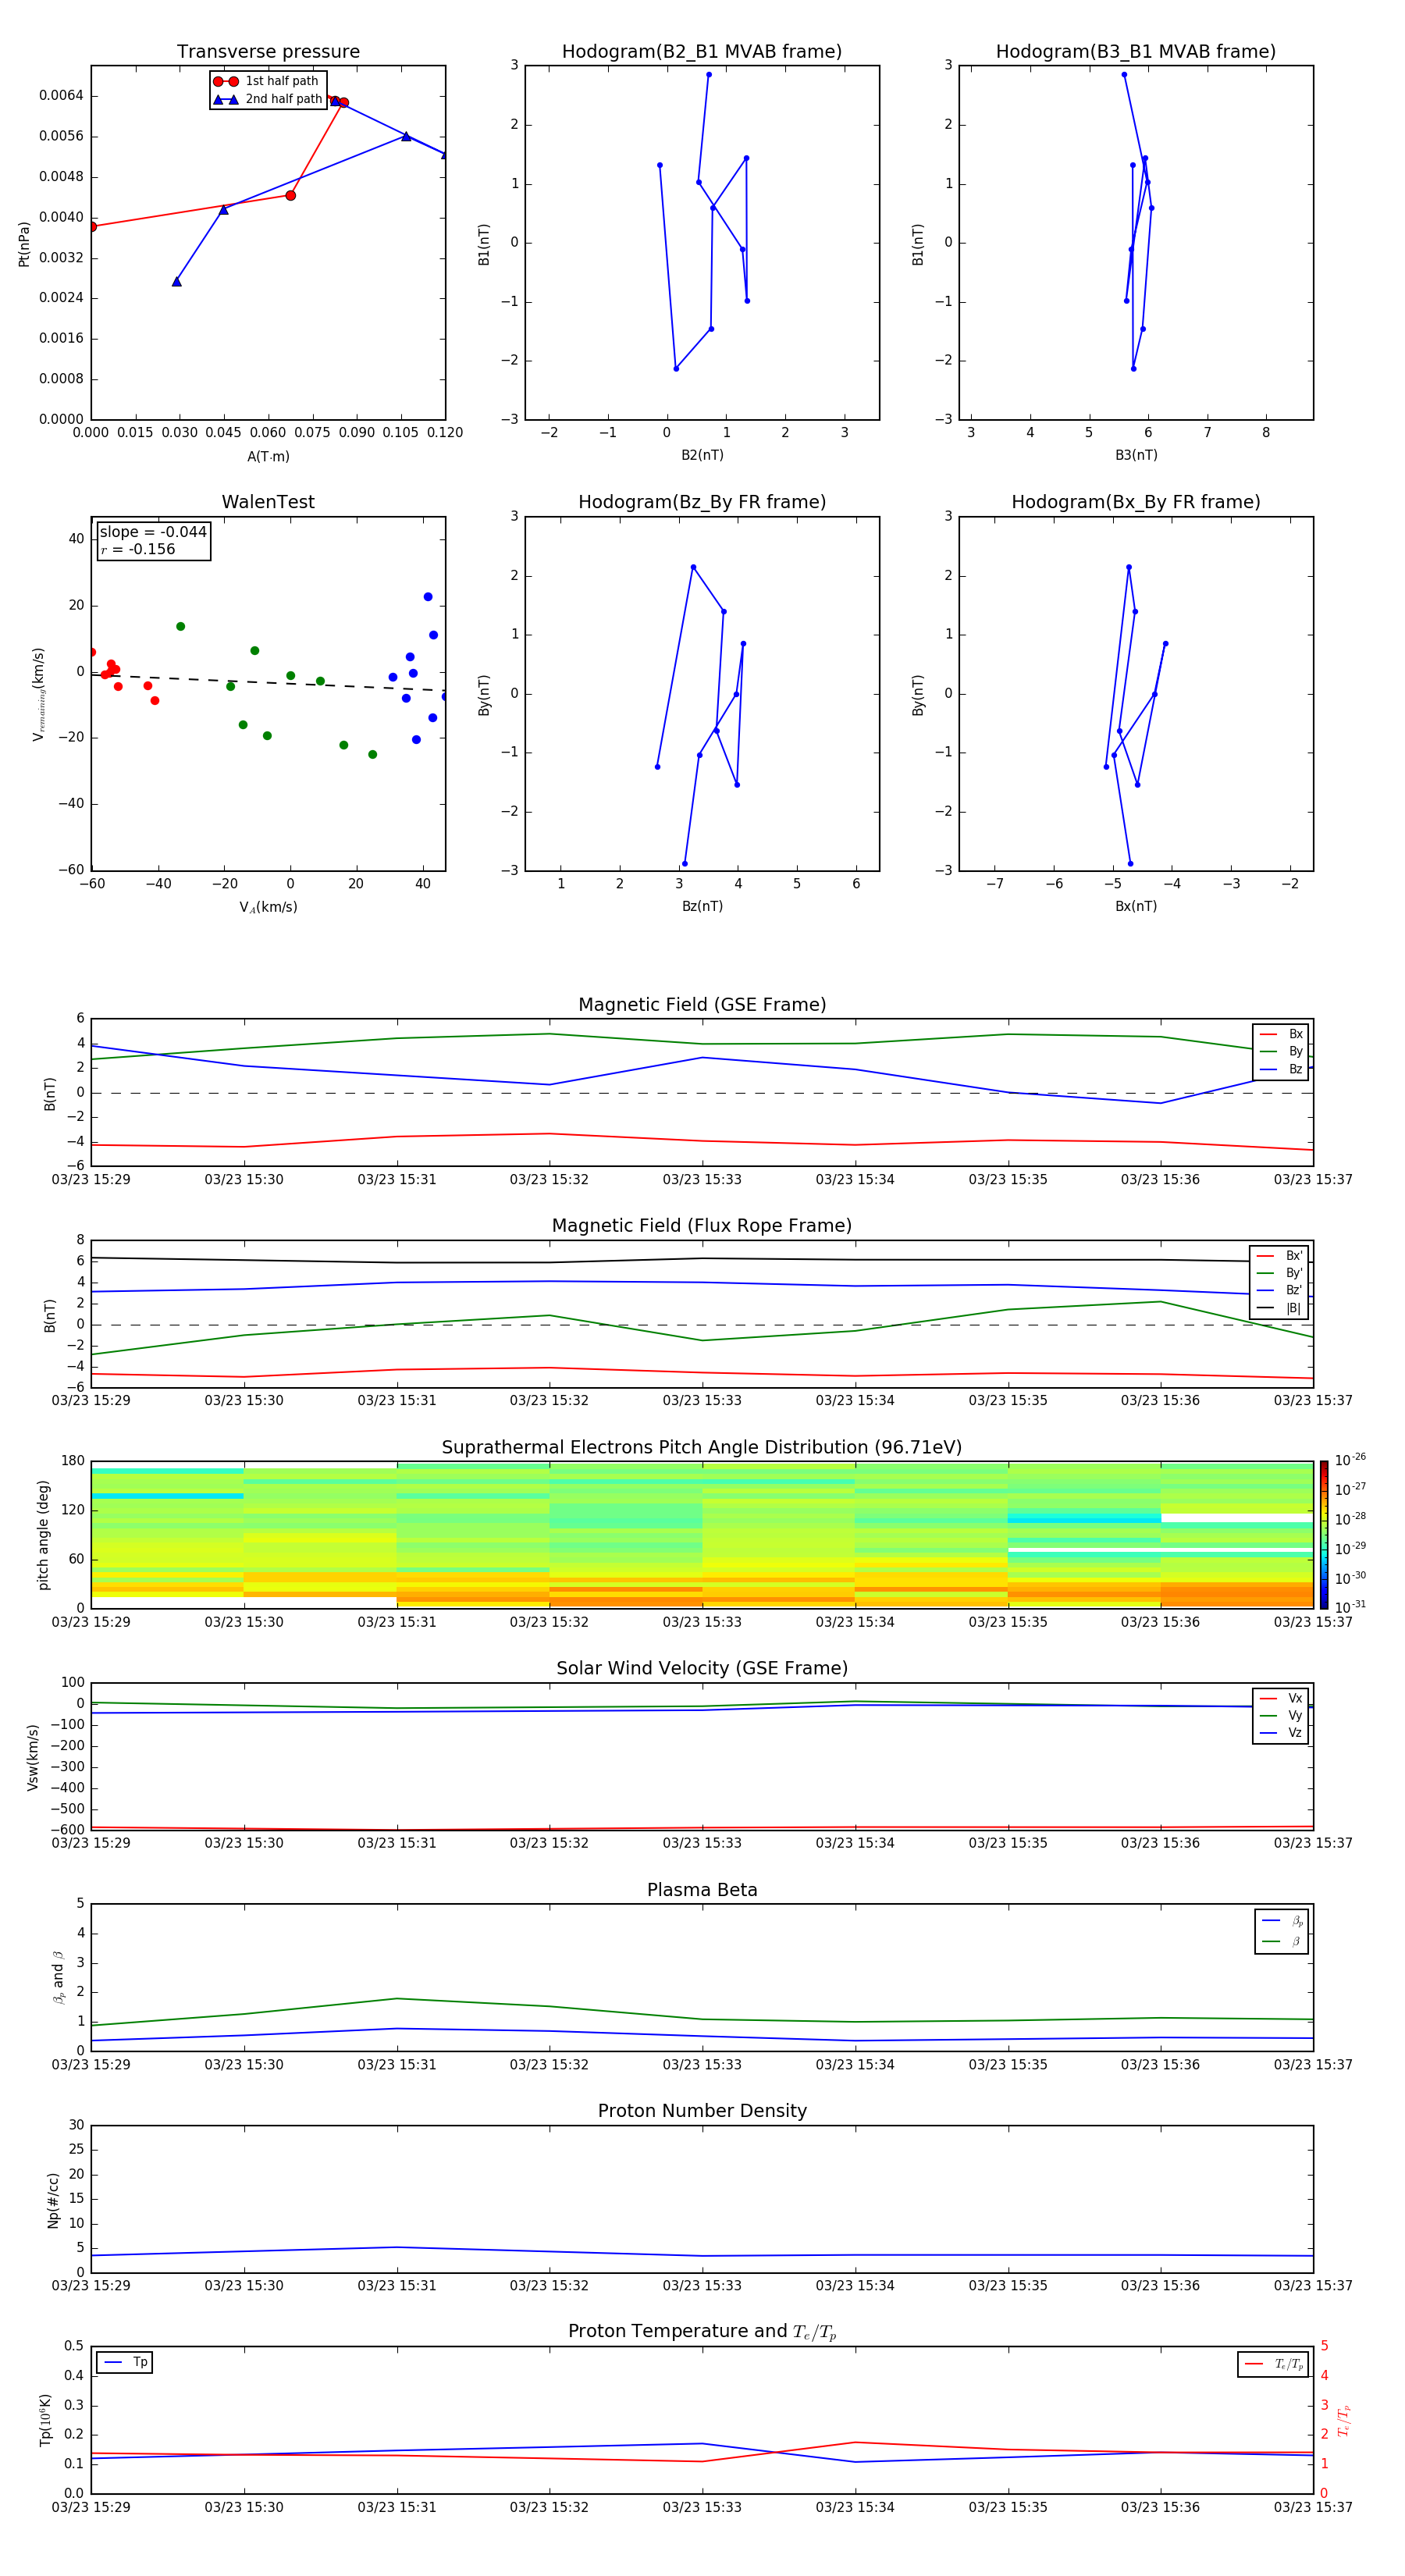This screenshot has height=2576, width=1405.
Task: Click the 'Bz(nT)' axis label in FR hodogram
Action: pyautogui.click(x=702, y=906)
